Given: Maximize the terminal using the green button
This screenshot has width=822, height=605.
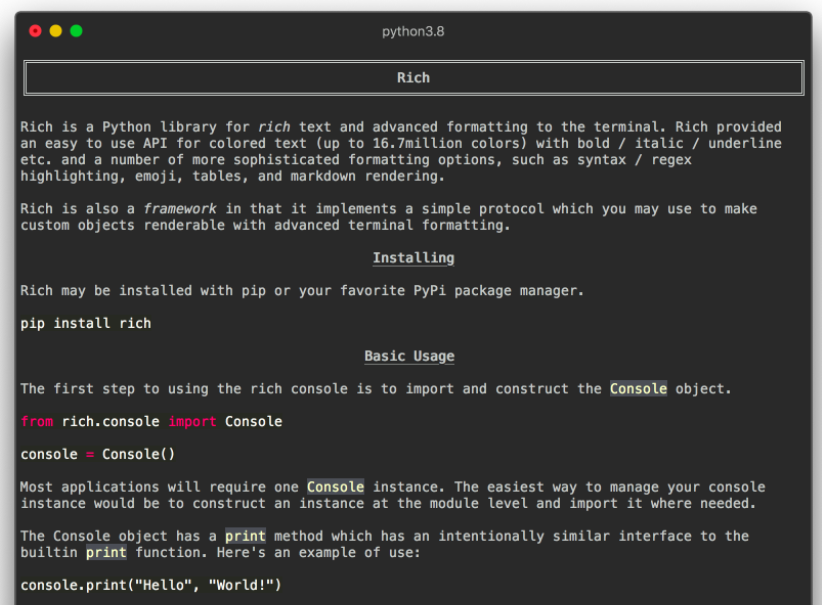Looking at the screenshot, I should [x=76, y=31].
